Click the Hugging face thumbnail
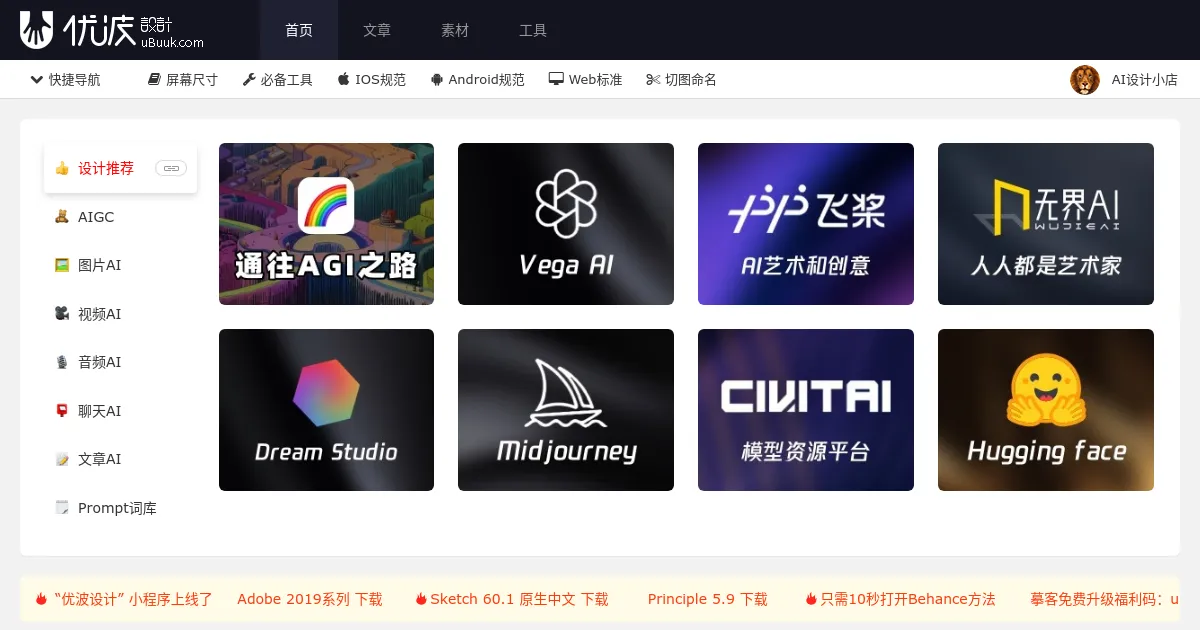The width and height of the screenshot is (1200, 630). pos(1045,410)
